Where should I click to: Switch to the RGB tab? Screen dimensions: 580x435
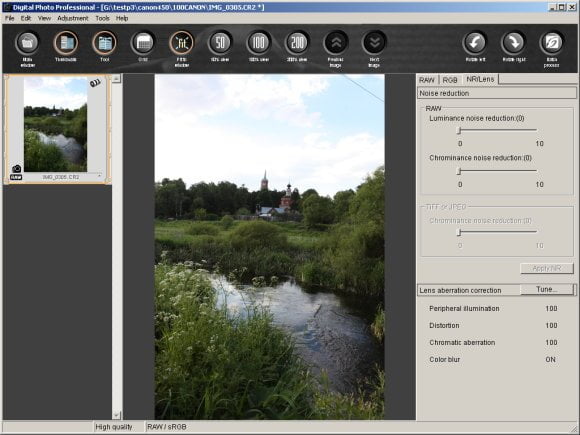pyautogui.click(x=450, y=80)
